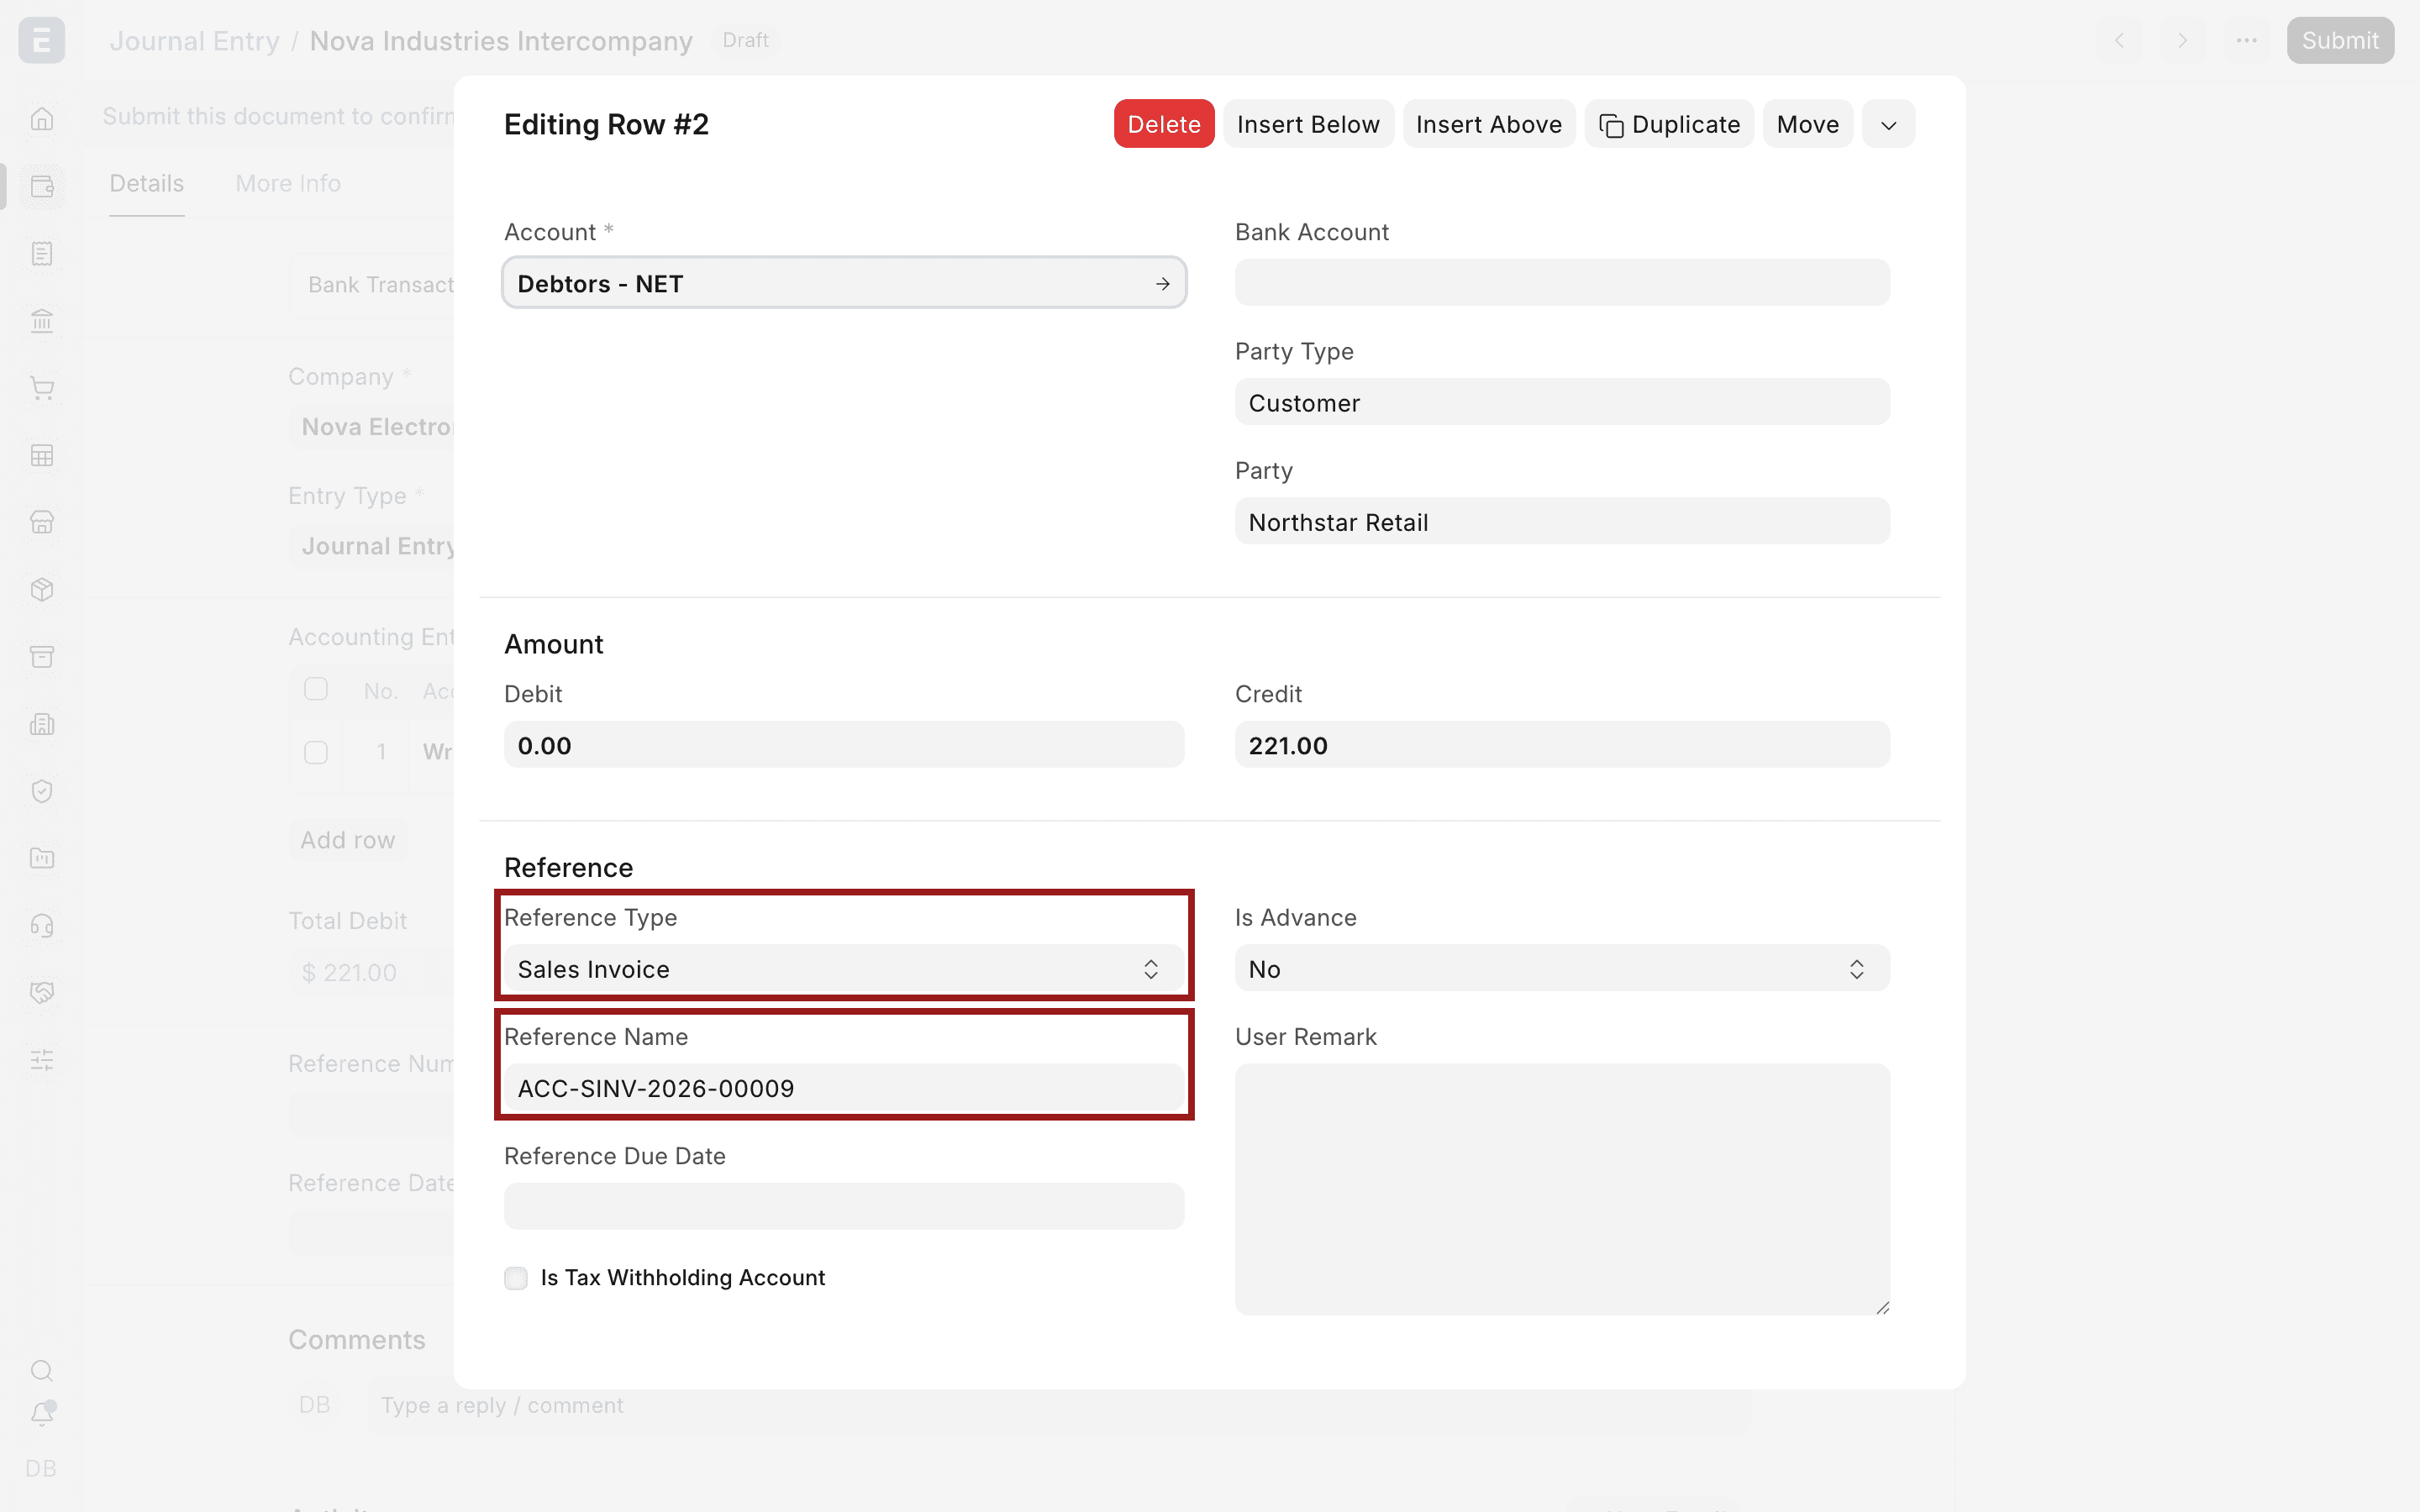
Task: Open the accounting wallet icon in the sidebar
Action: point(42,186)
